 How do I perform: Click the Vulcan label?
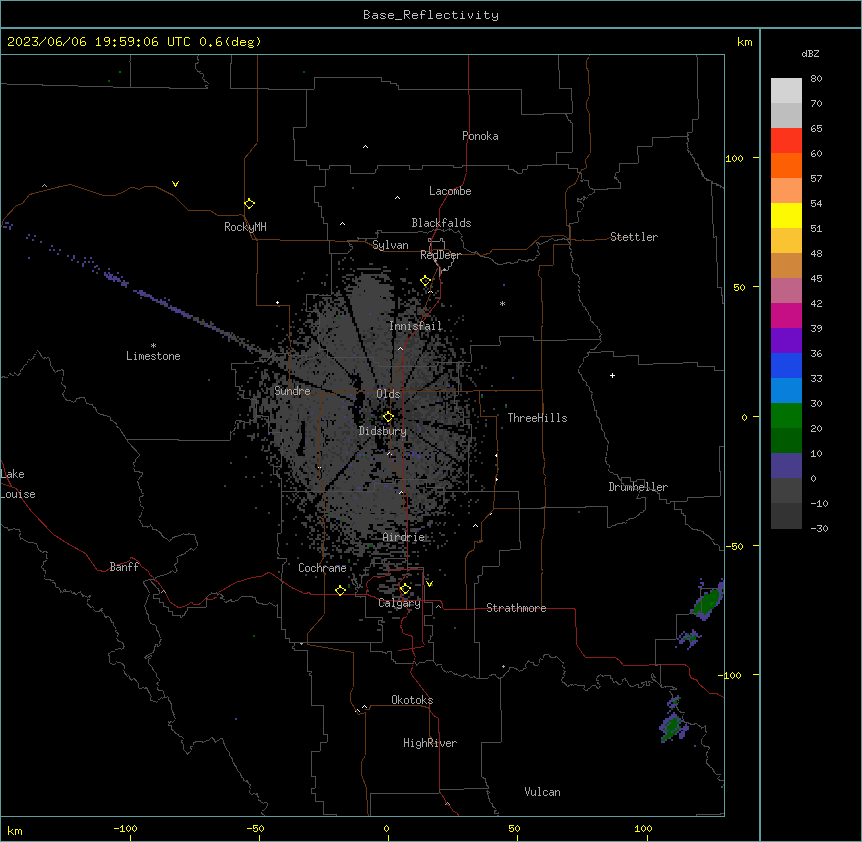[543, 792]
